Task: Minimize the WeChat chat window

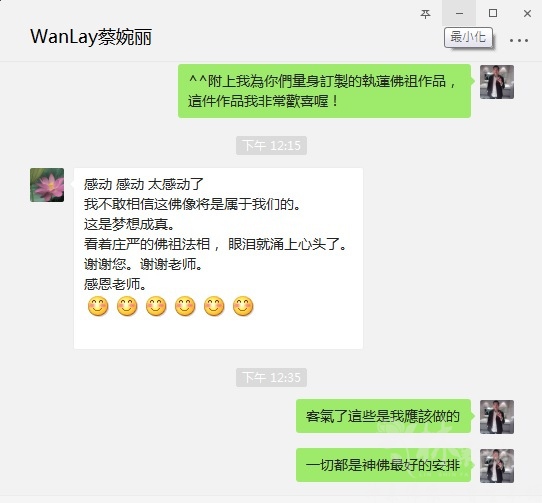Action: click(459, 13)
